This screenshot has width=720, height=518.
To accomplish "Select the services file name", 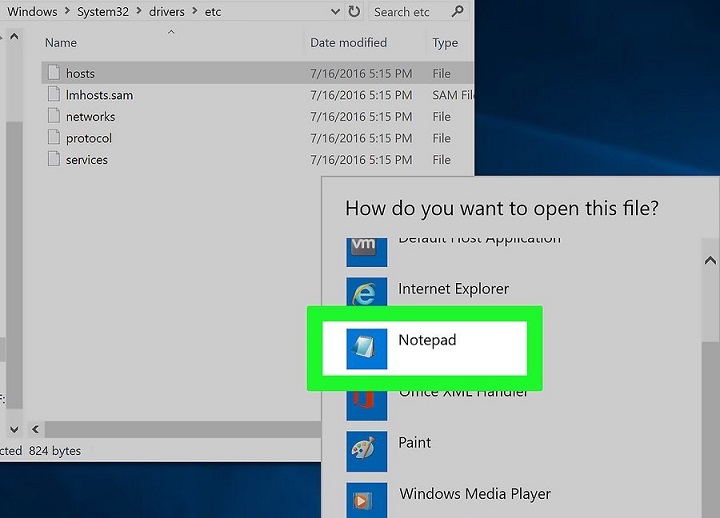I will click(x=86, y=160).
